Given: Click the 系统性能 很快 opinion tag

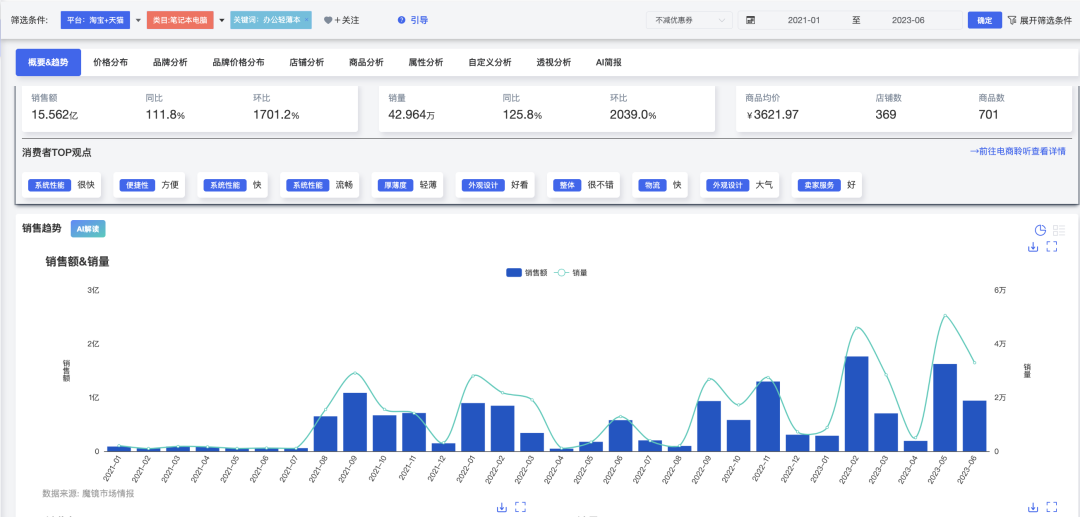Looking at the screenshot, I should (x=61, y=185).
